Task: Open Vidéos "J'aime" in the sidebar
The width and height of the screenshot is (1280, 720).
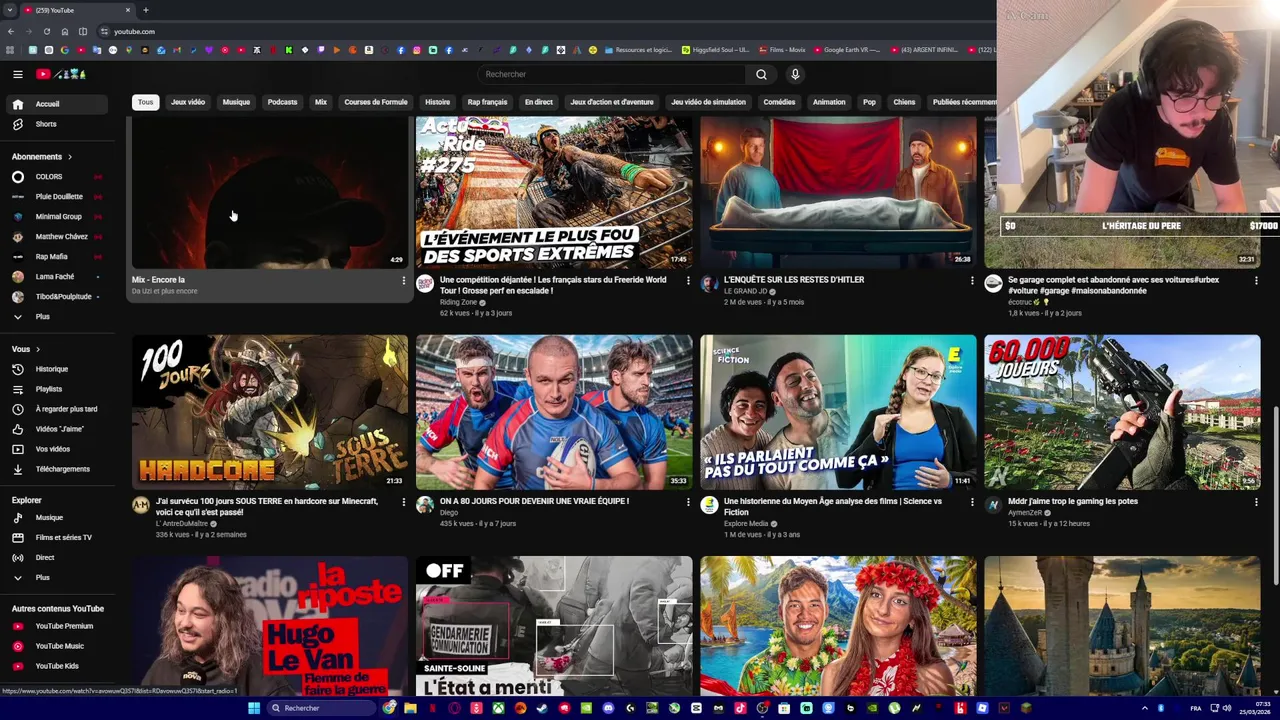Action: coord(59,429)
